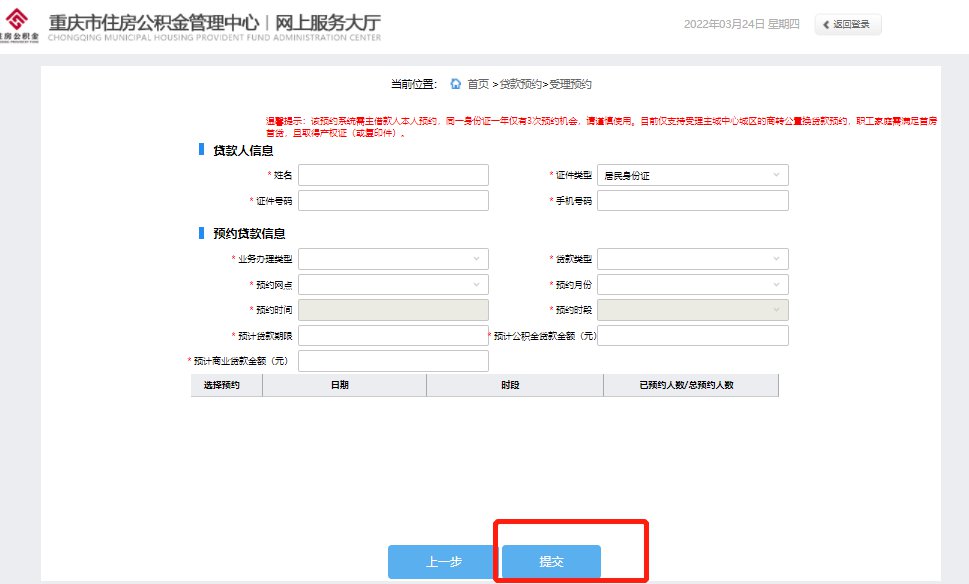Open the 证件类型 dropdown
This screenshot has width=969, height=584.
692,176
